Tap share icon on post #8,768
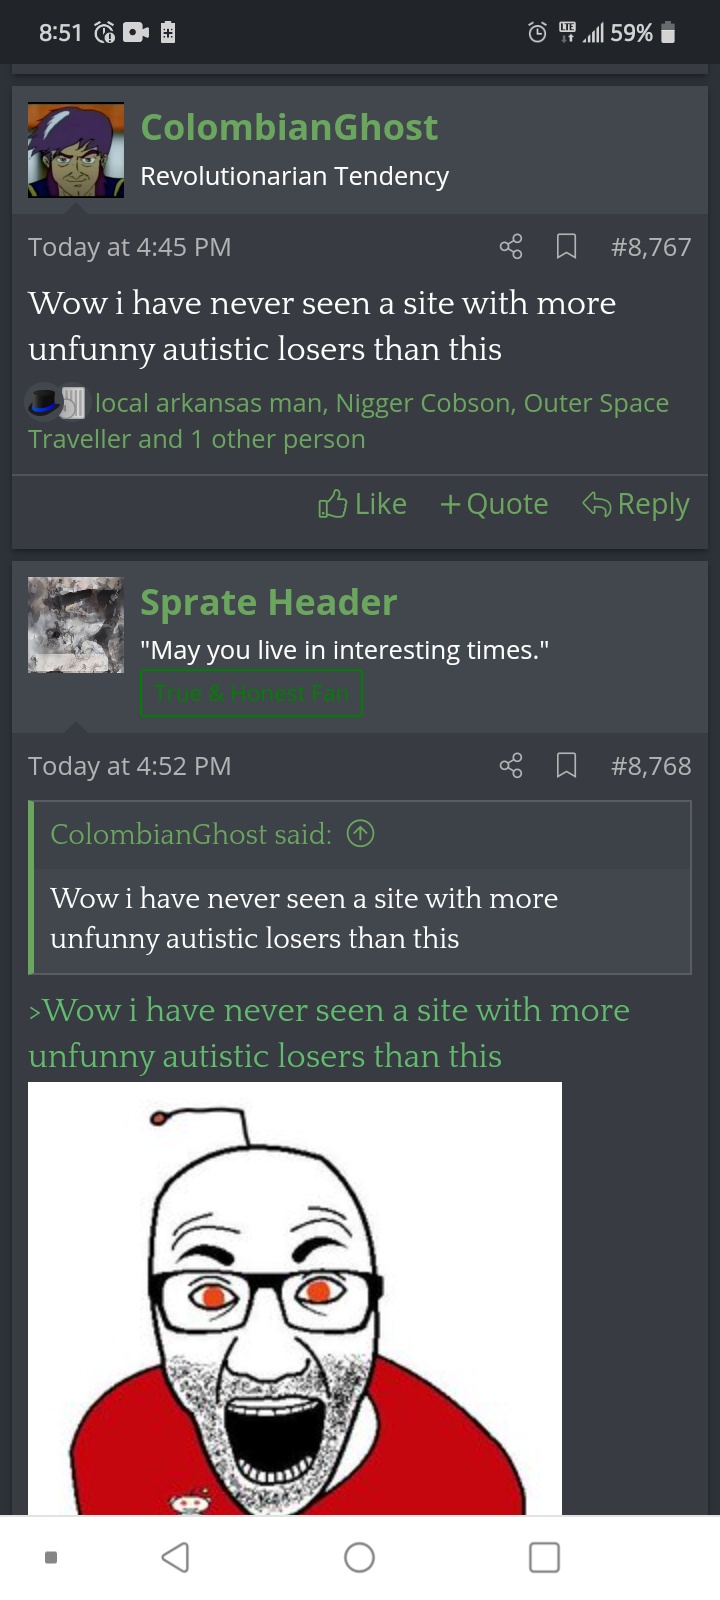This screenshot has width=720, height=1600. pyautogui.click(x=511, y=766)
